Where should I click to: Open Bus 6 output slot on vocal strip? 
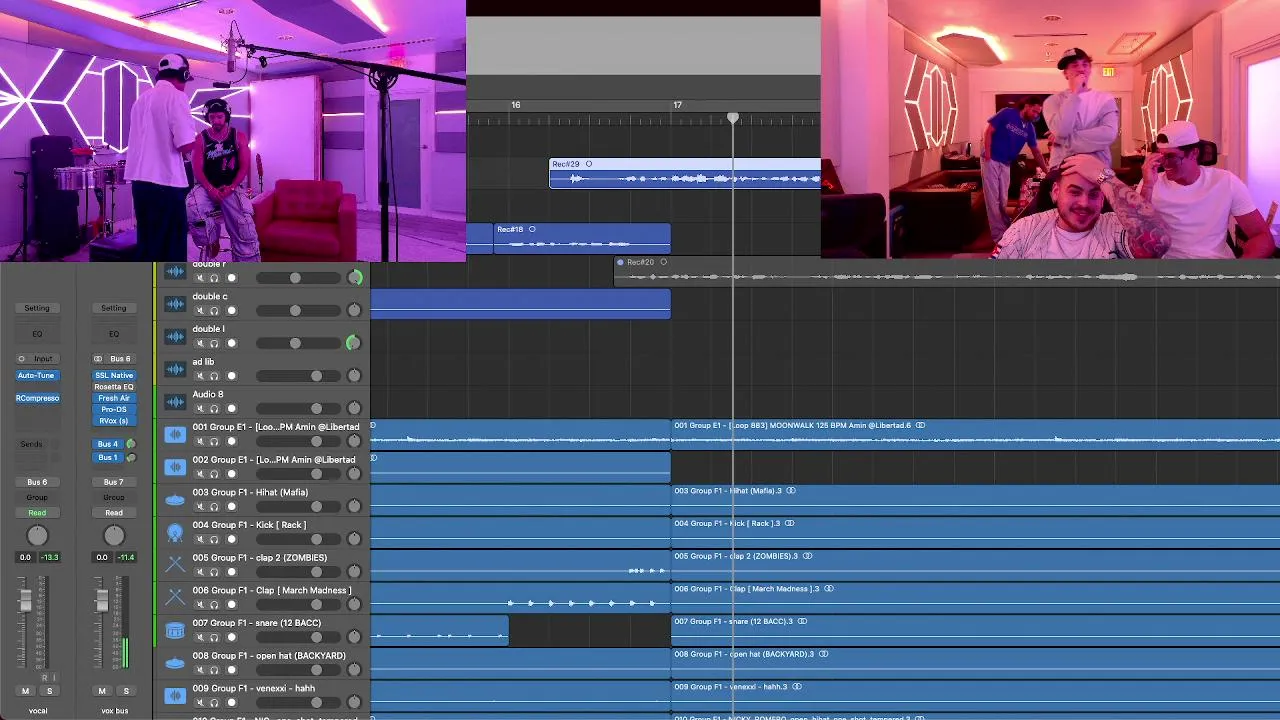coord(37,482)
